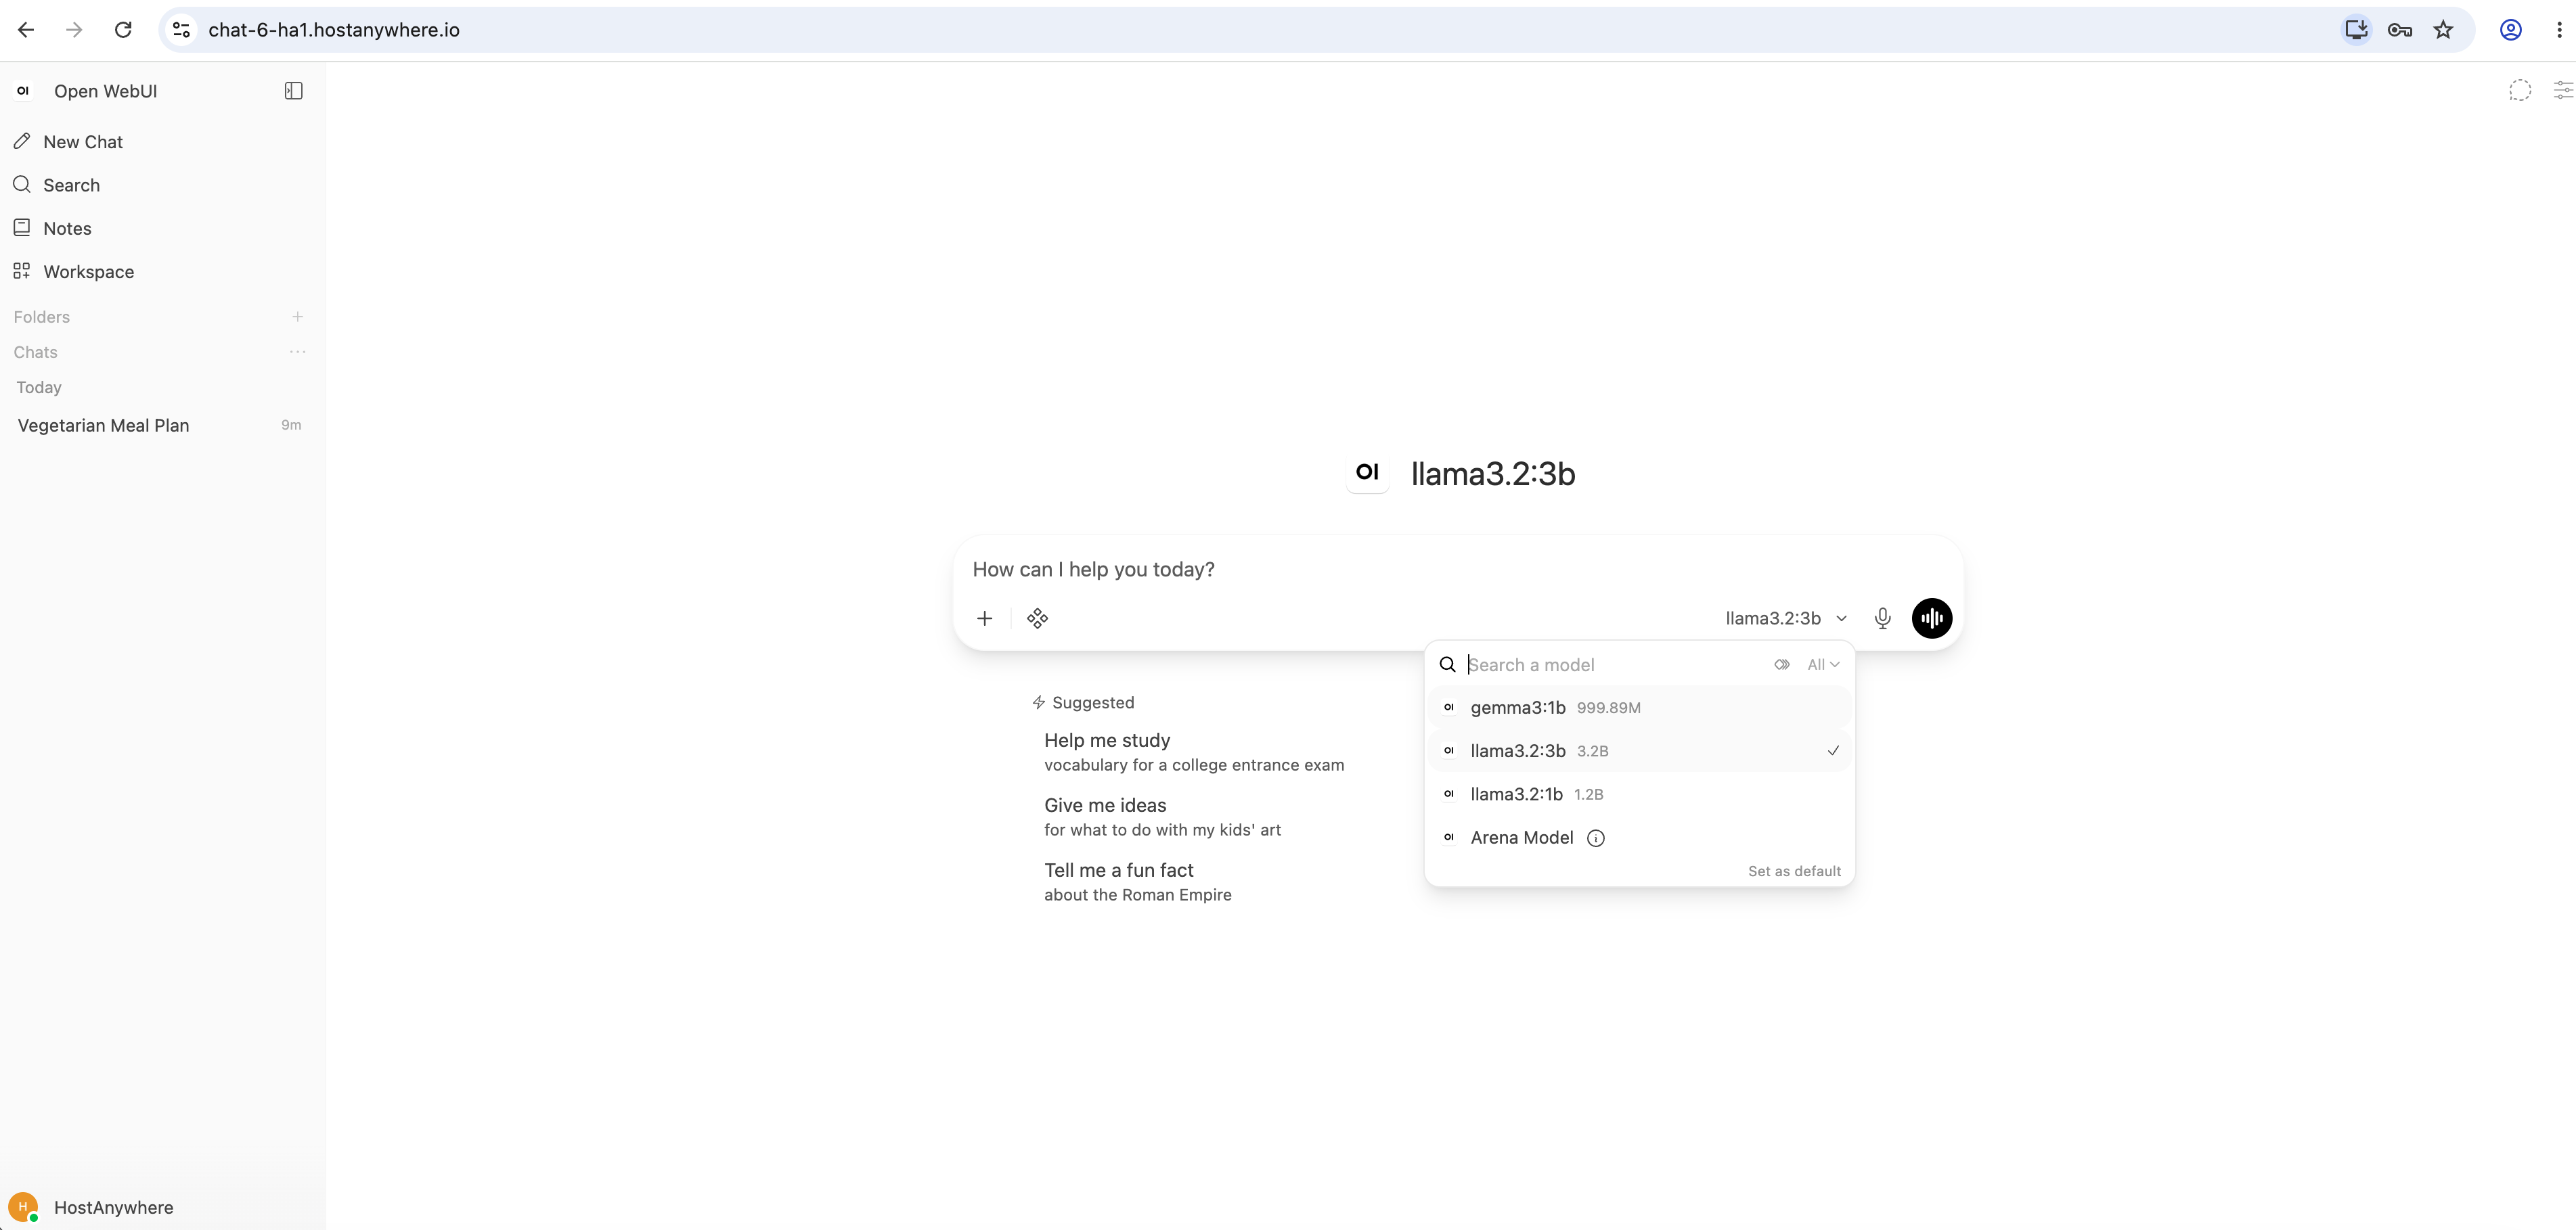Image resolution: width=2576 pixels, height=1230 pixels.
Task: Toggle temporary chat dashed circle icon
Action: (2520, 91)
